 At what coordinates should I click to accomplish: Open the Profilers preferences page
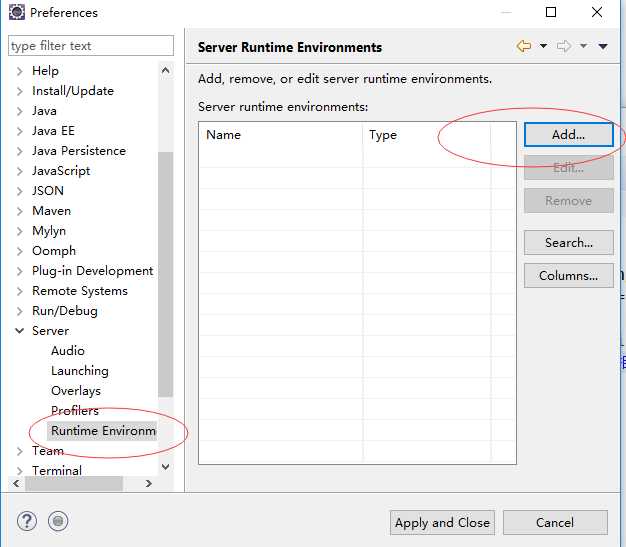coord(75,411)
